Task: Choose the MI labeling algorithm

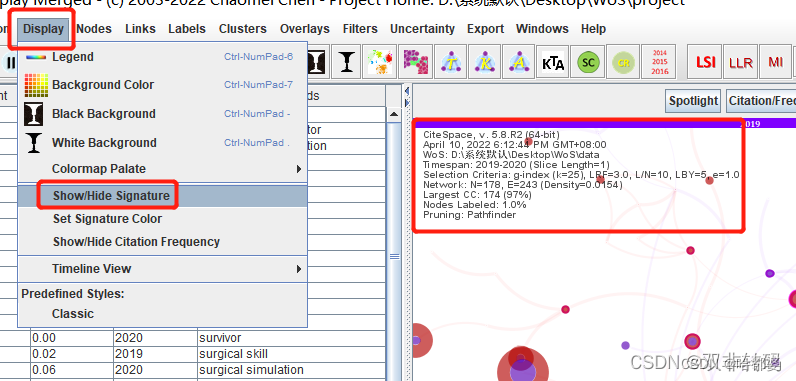Action: coord(775,62)
